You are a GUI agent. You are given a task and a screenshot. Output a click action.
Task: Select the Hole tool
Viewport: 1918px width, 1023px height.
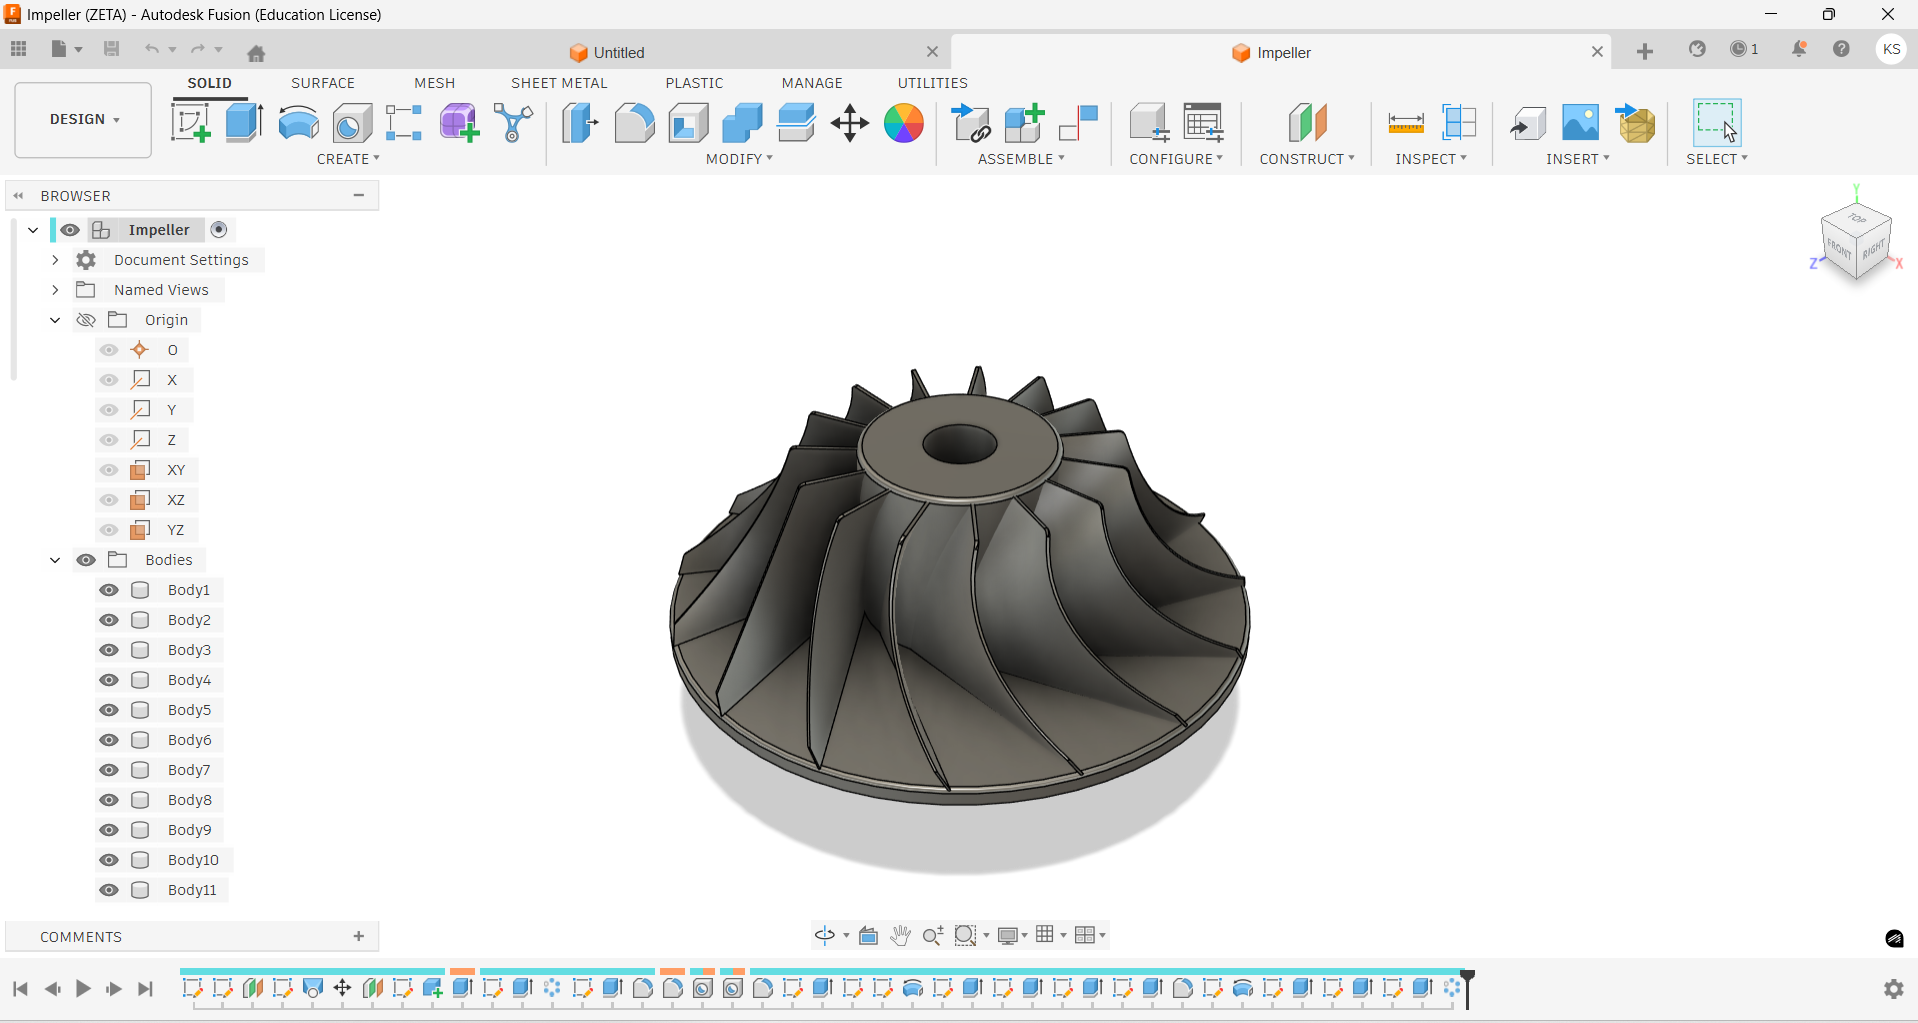click(x=352, y=123)
